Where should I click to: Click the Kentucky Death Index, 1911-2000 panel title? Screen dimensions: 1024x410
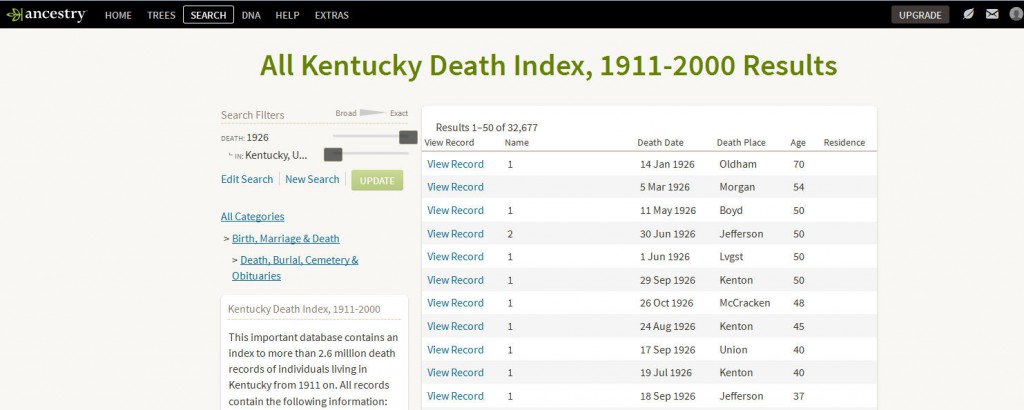click(304, 309)
